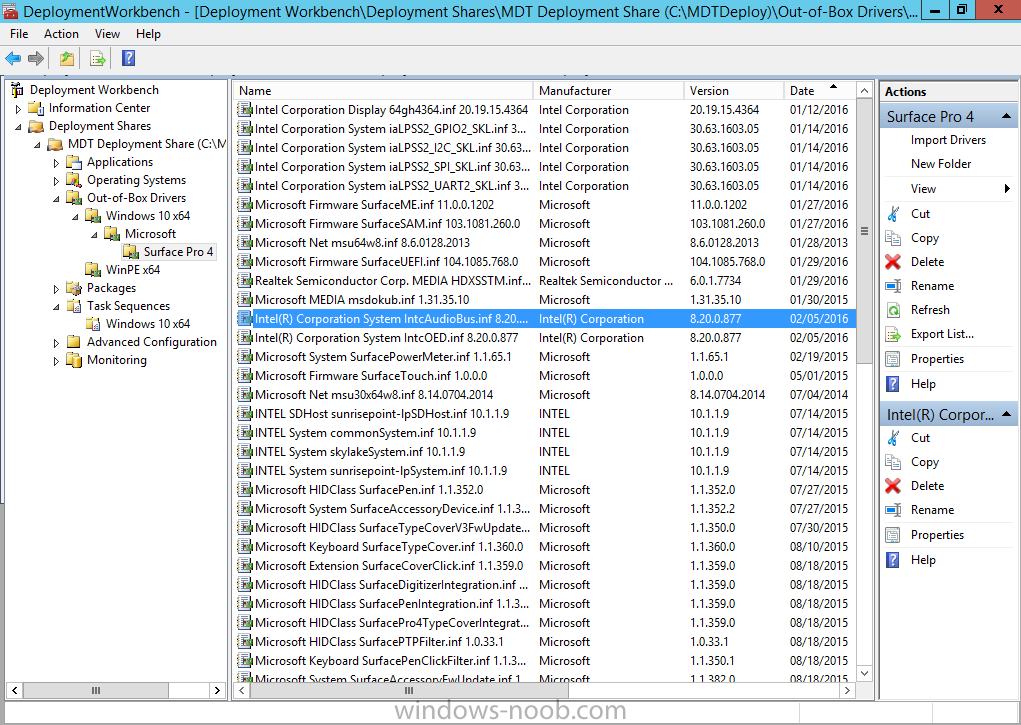This screenshot has width=1021, height=725.
Task: Click the Cut scissors icon under Surface Pro 4
Action: click(x=893, y=214)
